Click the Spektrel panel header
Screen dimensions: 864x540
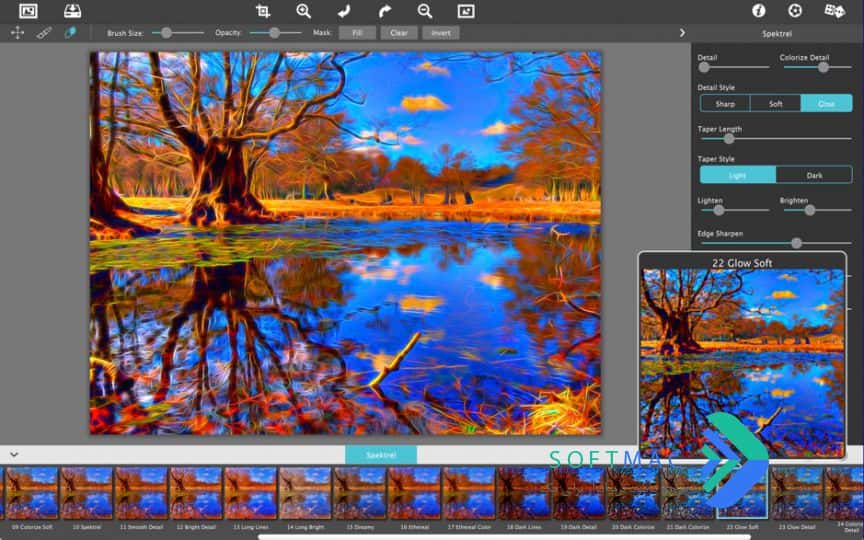(777, 34)
